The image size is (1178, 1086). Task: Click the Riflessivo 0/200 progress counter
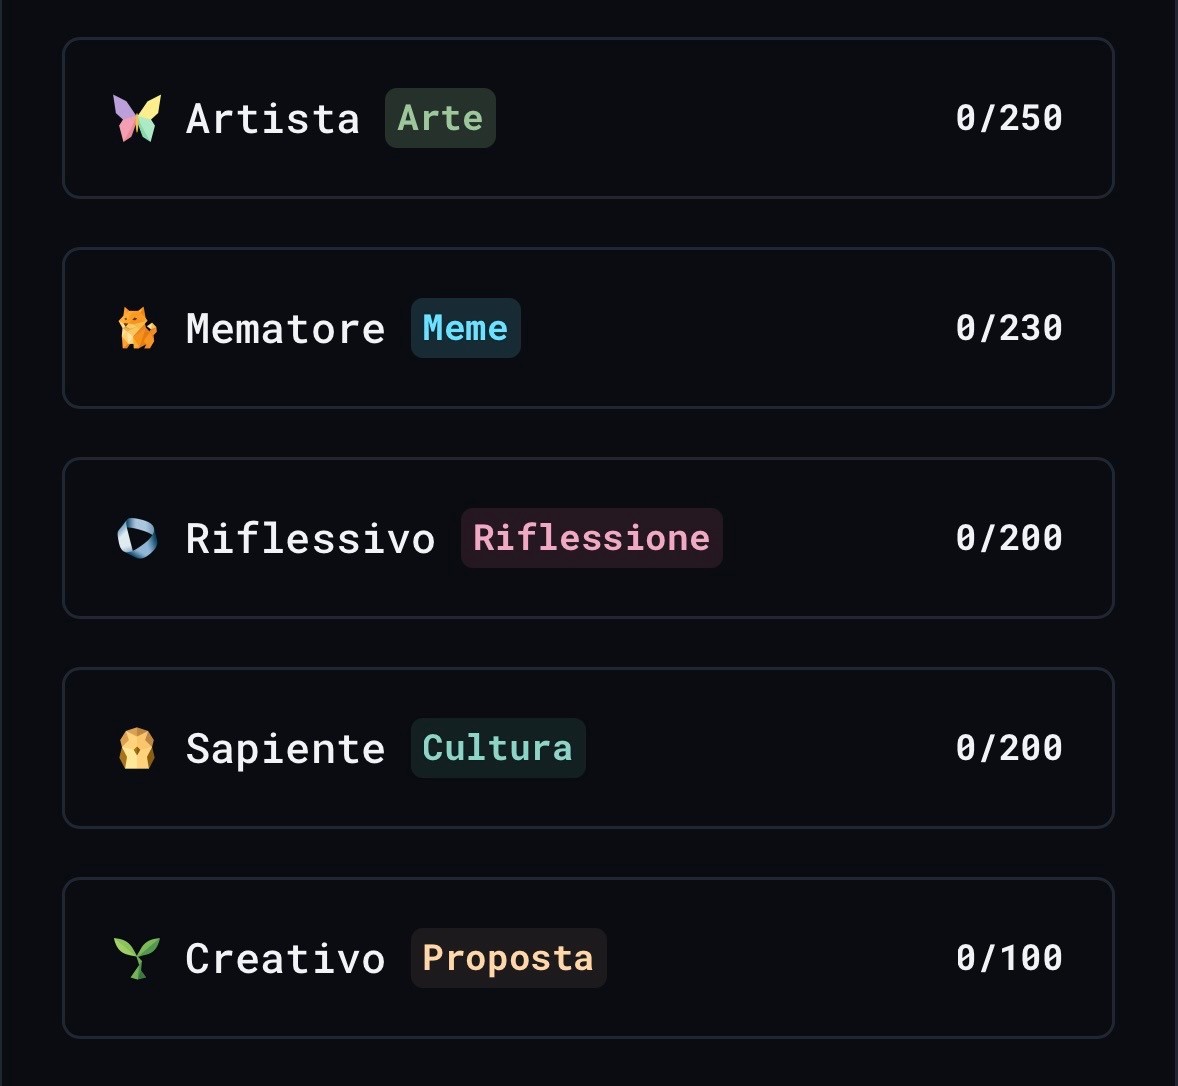tap(1009, 538)
